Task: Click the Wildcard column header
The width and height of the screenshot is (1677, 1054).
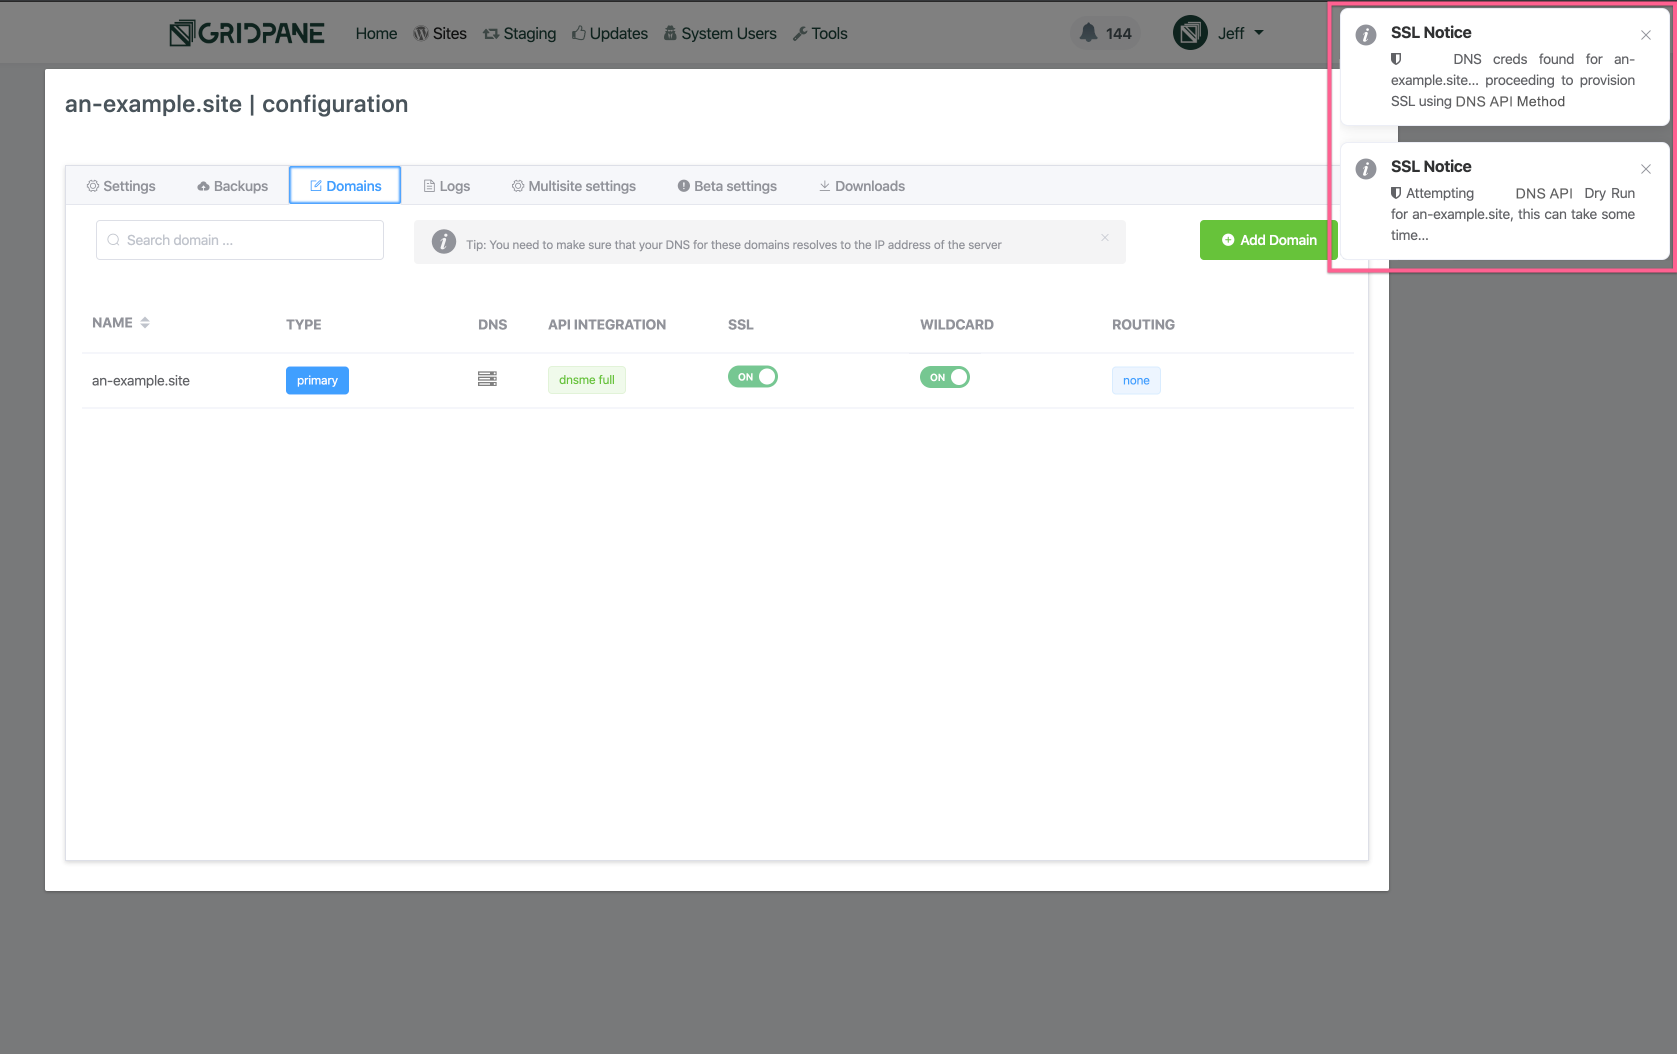Action: click(957, 324)
